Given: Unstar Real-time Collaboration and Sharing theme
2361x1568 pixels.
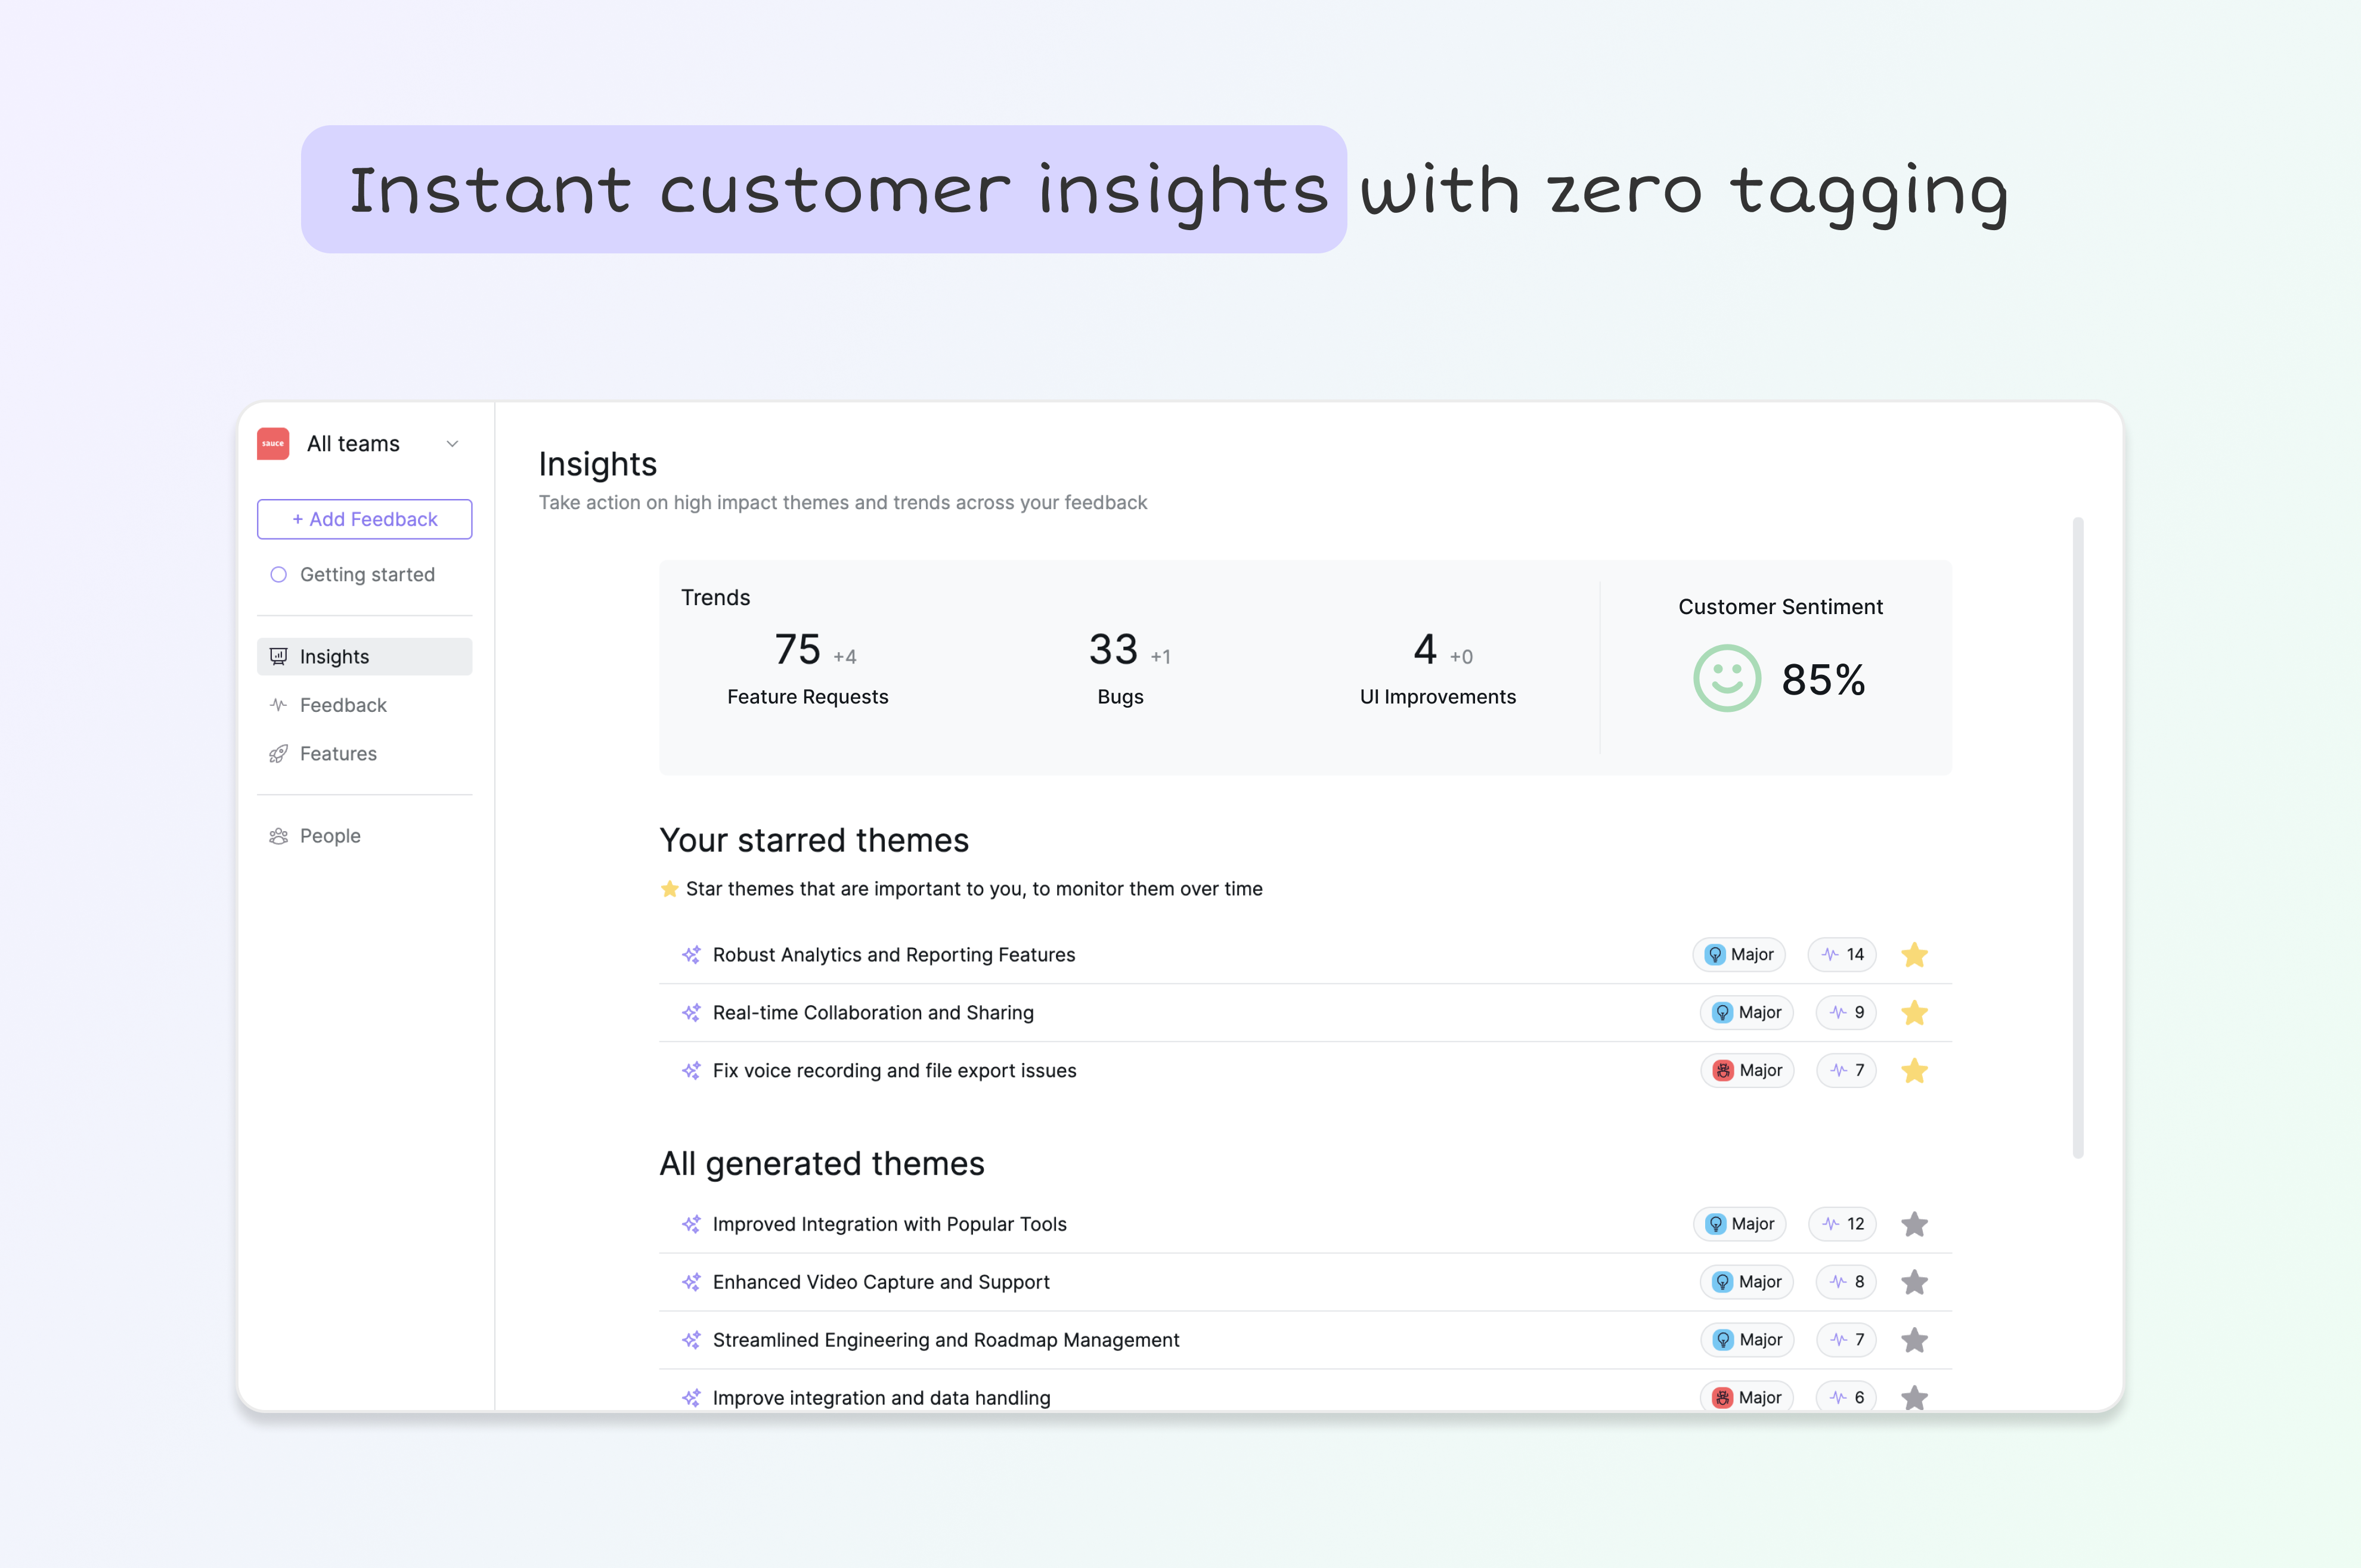Looking at the screenshot, I should tap(1914, 1013).
